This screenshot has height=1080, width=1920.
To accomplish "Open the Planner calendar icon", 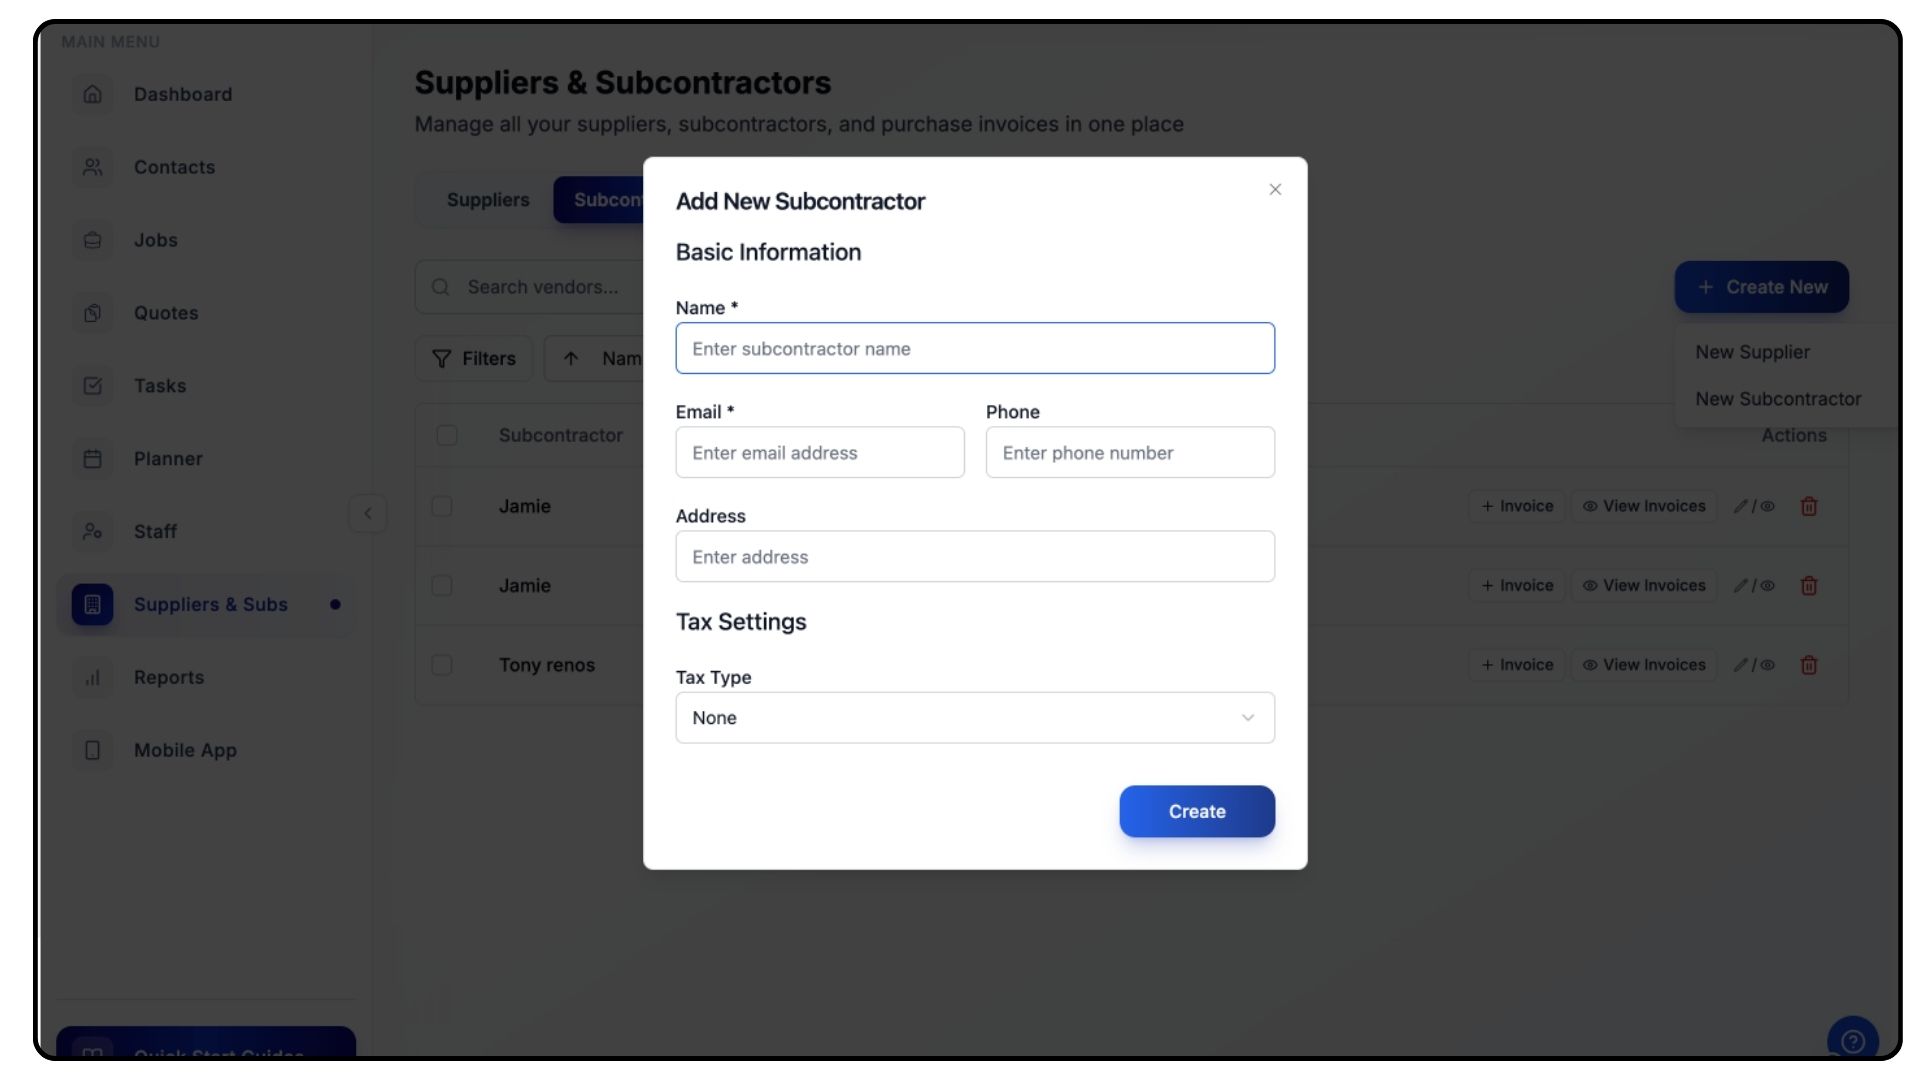I will [93, 459].
